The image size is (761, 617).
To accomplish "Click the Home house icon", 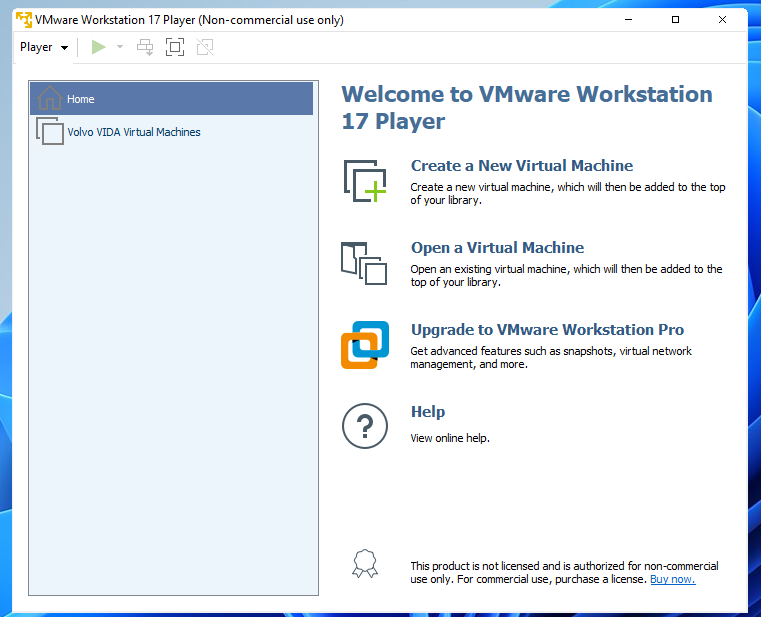I will tap(50, 98).
